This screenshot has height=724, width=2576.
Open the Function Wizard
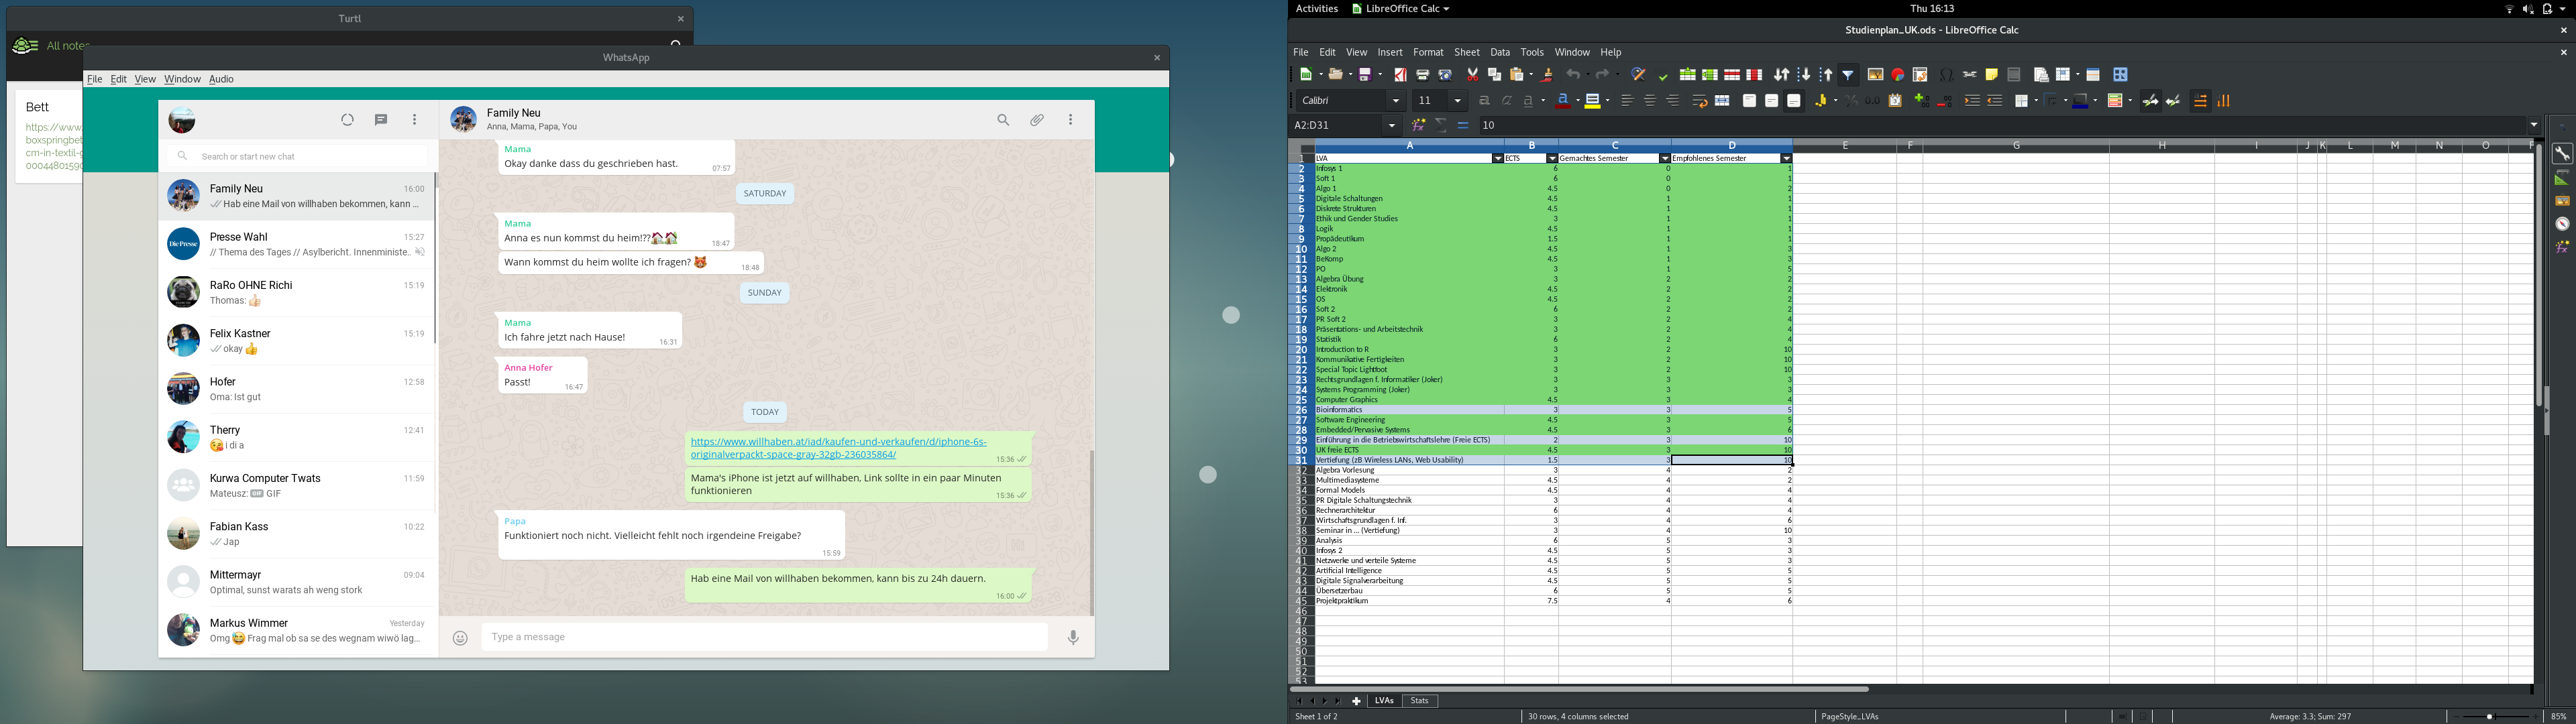pyautogui.click(x=1418, y=125)
